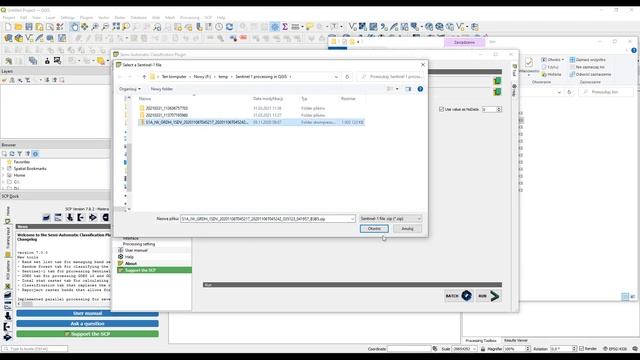Toggle the file dialog preview pane icon
This screenshot has height=360, width=640.
point(408,89)
